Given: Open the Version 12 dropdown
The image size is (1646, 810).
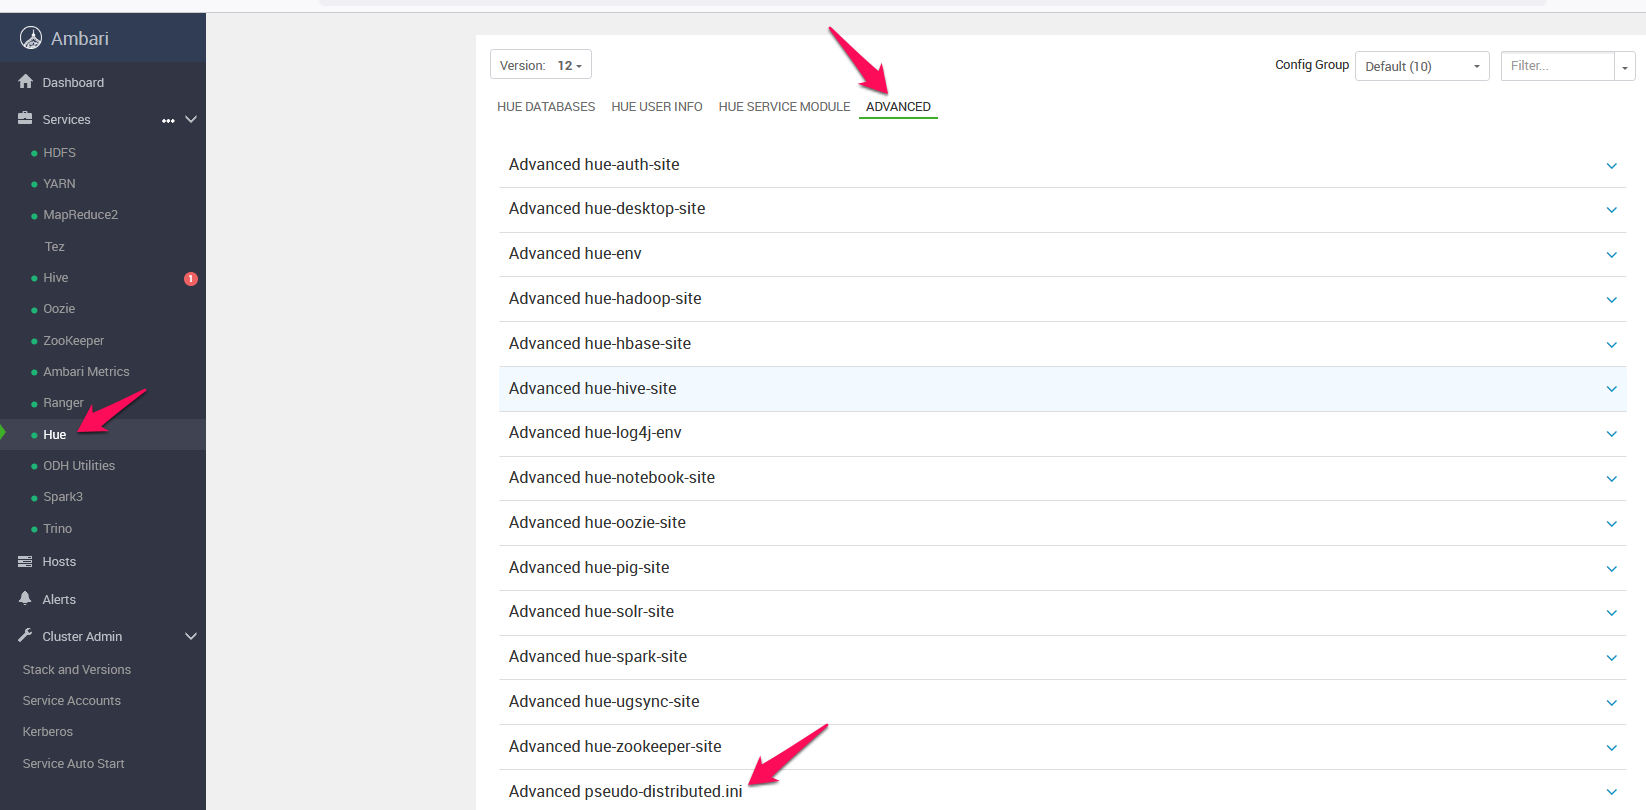Looking at the screenshot, I should [541, 65].
